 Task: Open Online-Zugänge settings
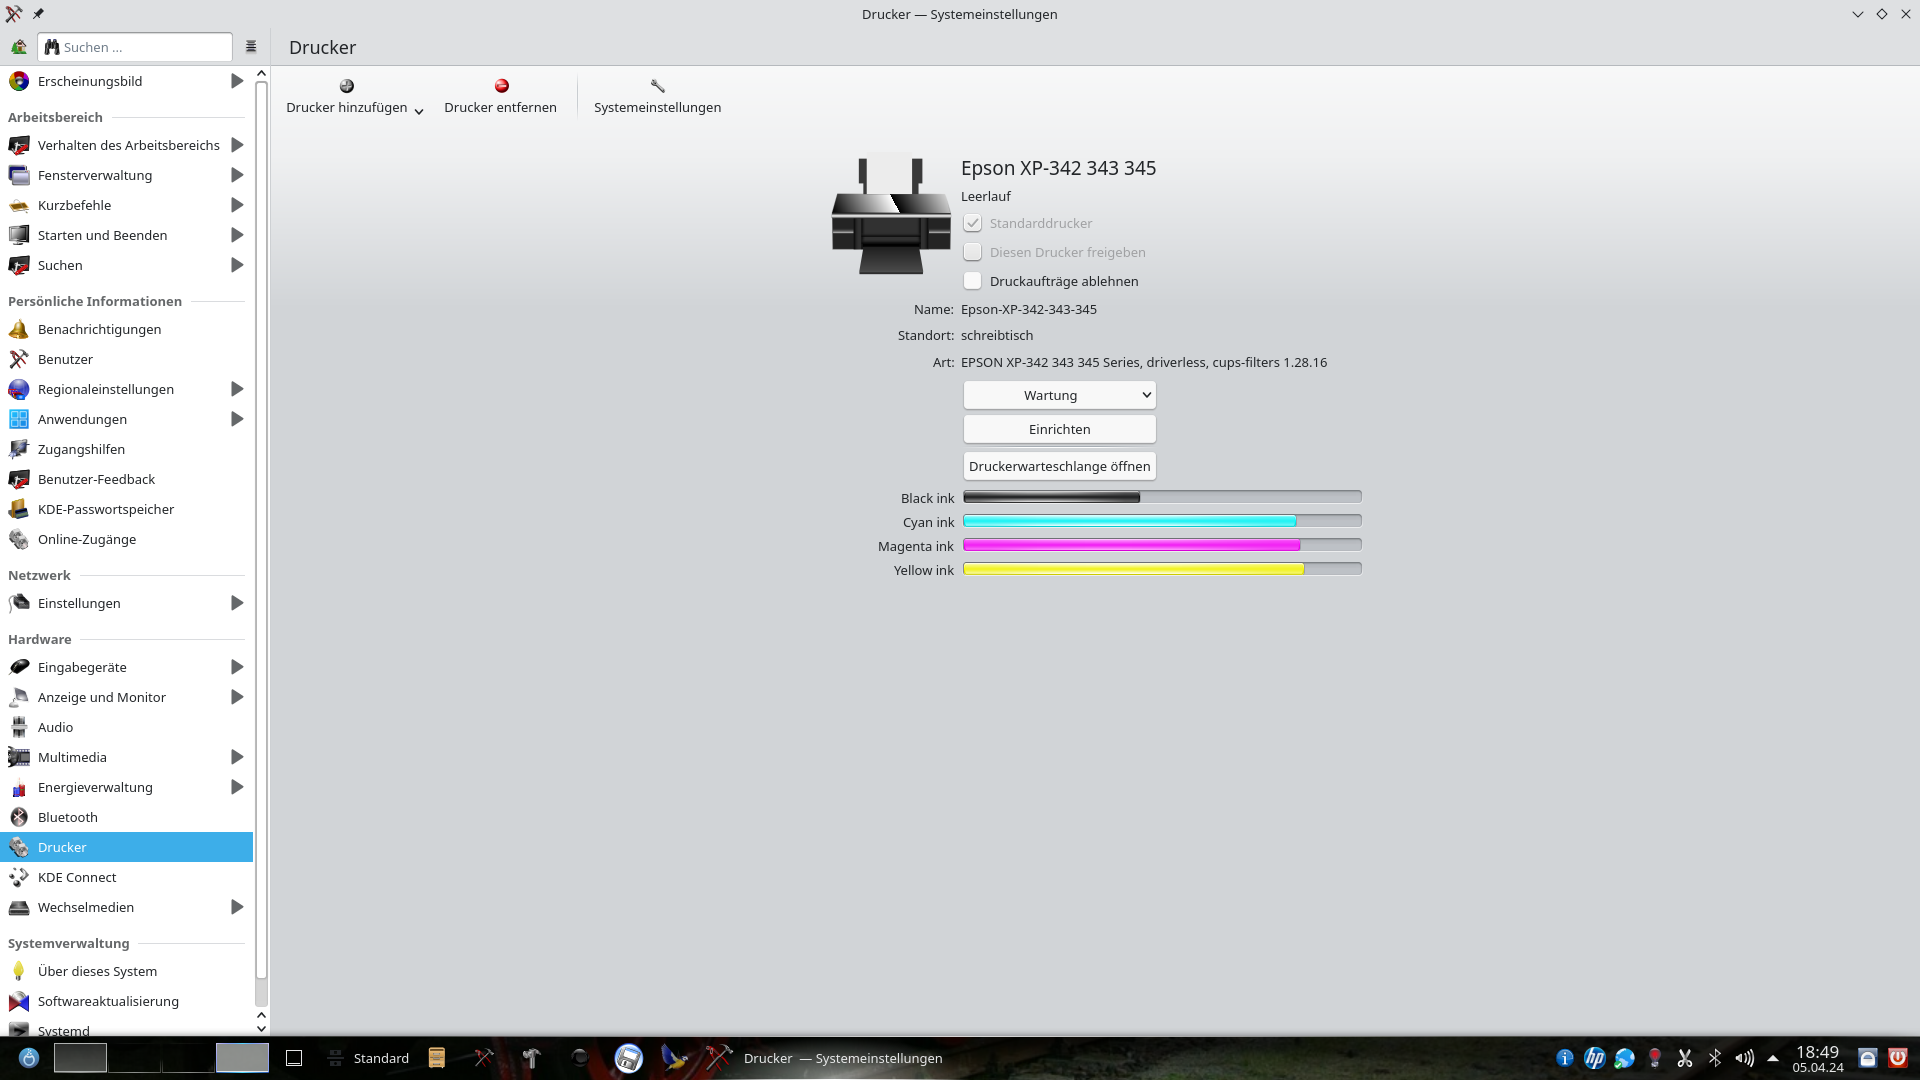127,539
